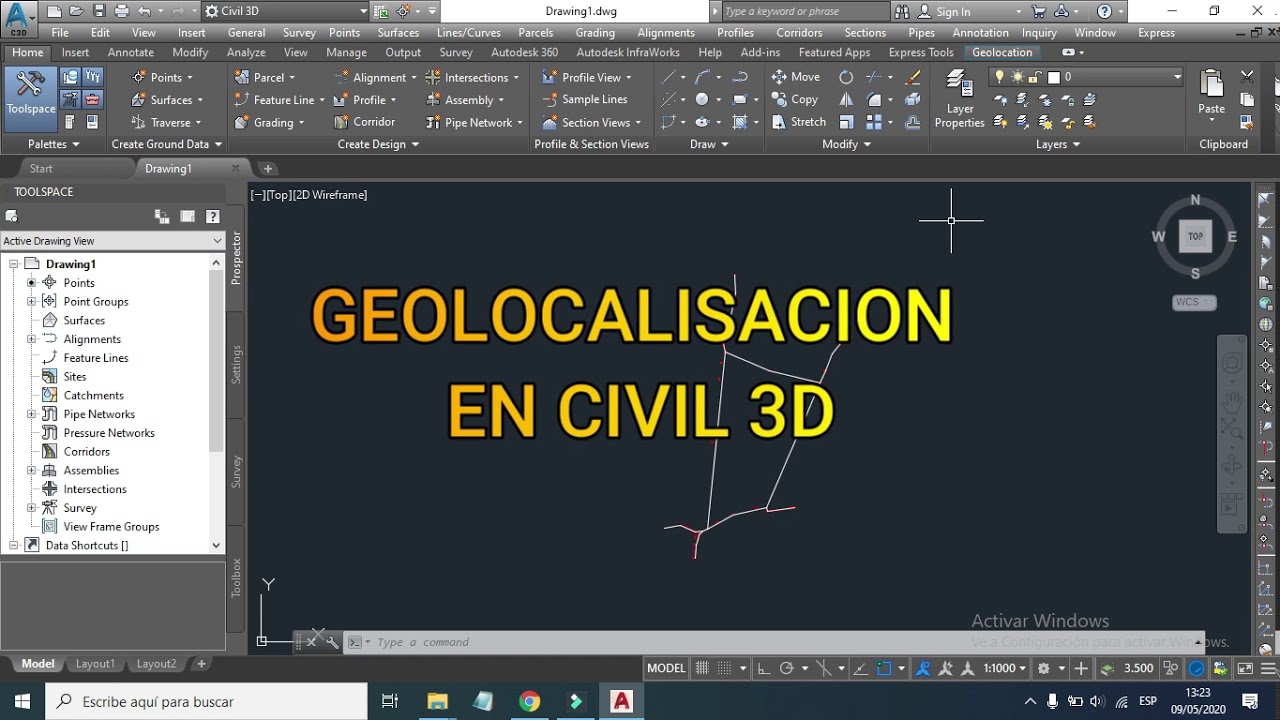Open File Explorer from taskbar
Viewport: 1280px width, 720px height.
pos(437,701)
